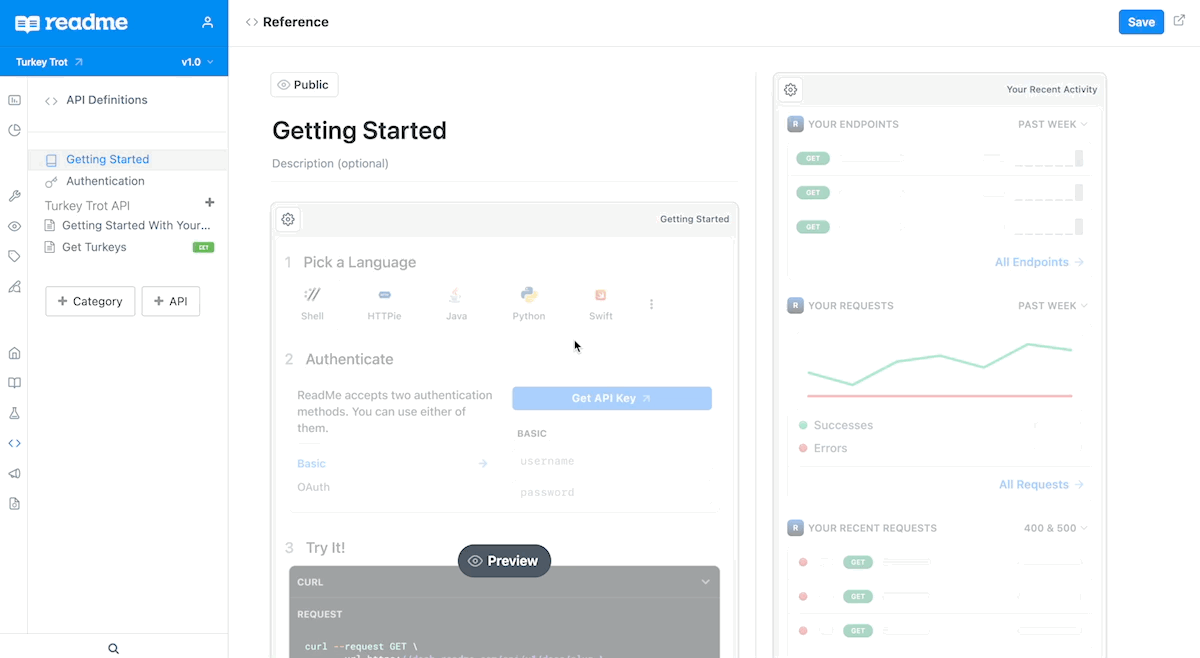Select Swift language icon

pos(600,303)
